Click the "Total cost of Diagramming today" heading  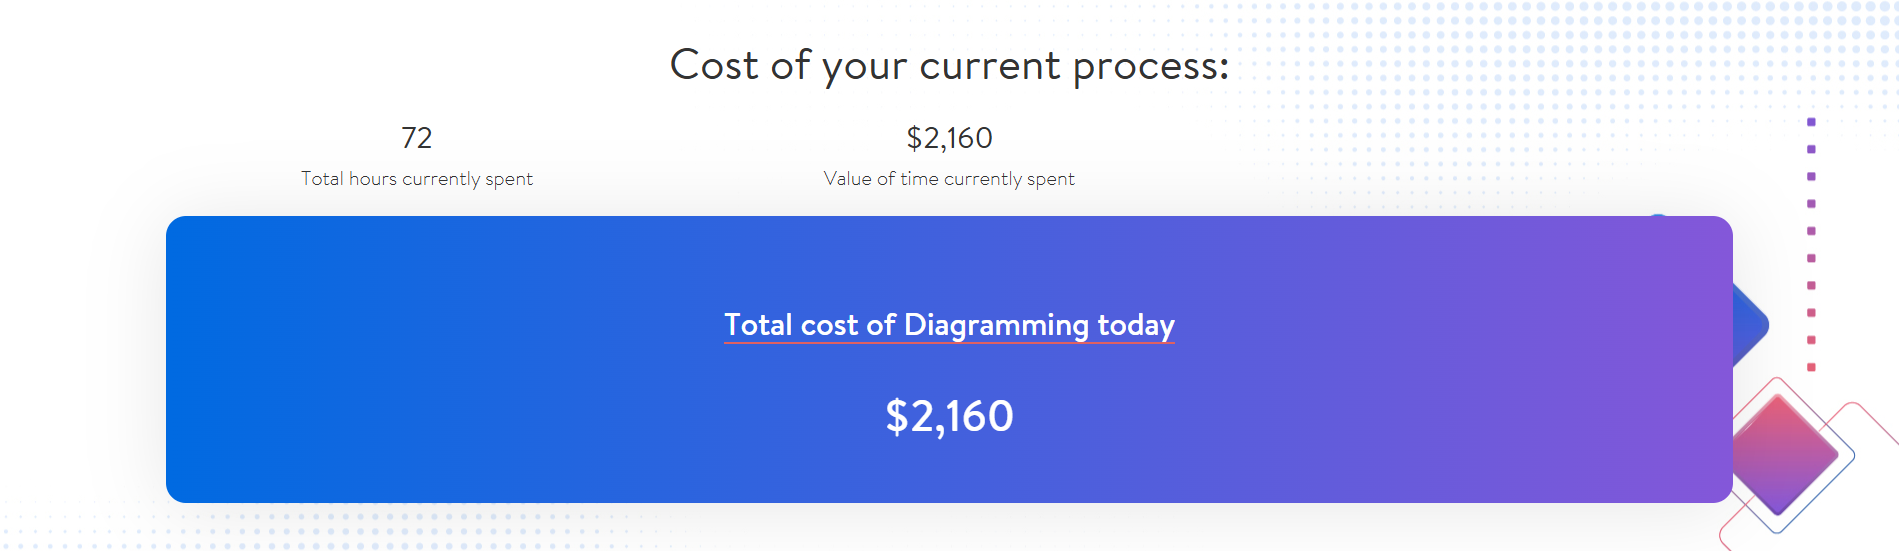coord(949,325)
